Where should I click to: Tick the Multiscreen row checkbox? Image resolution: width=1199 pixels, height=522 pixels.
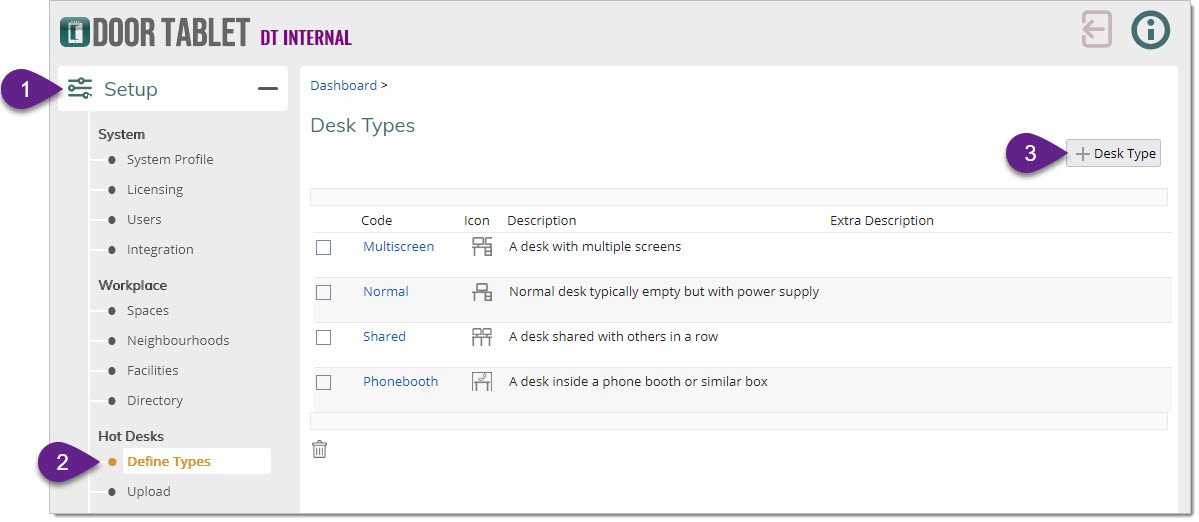coord(323,247)
